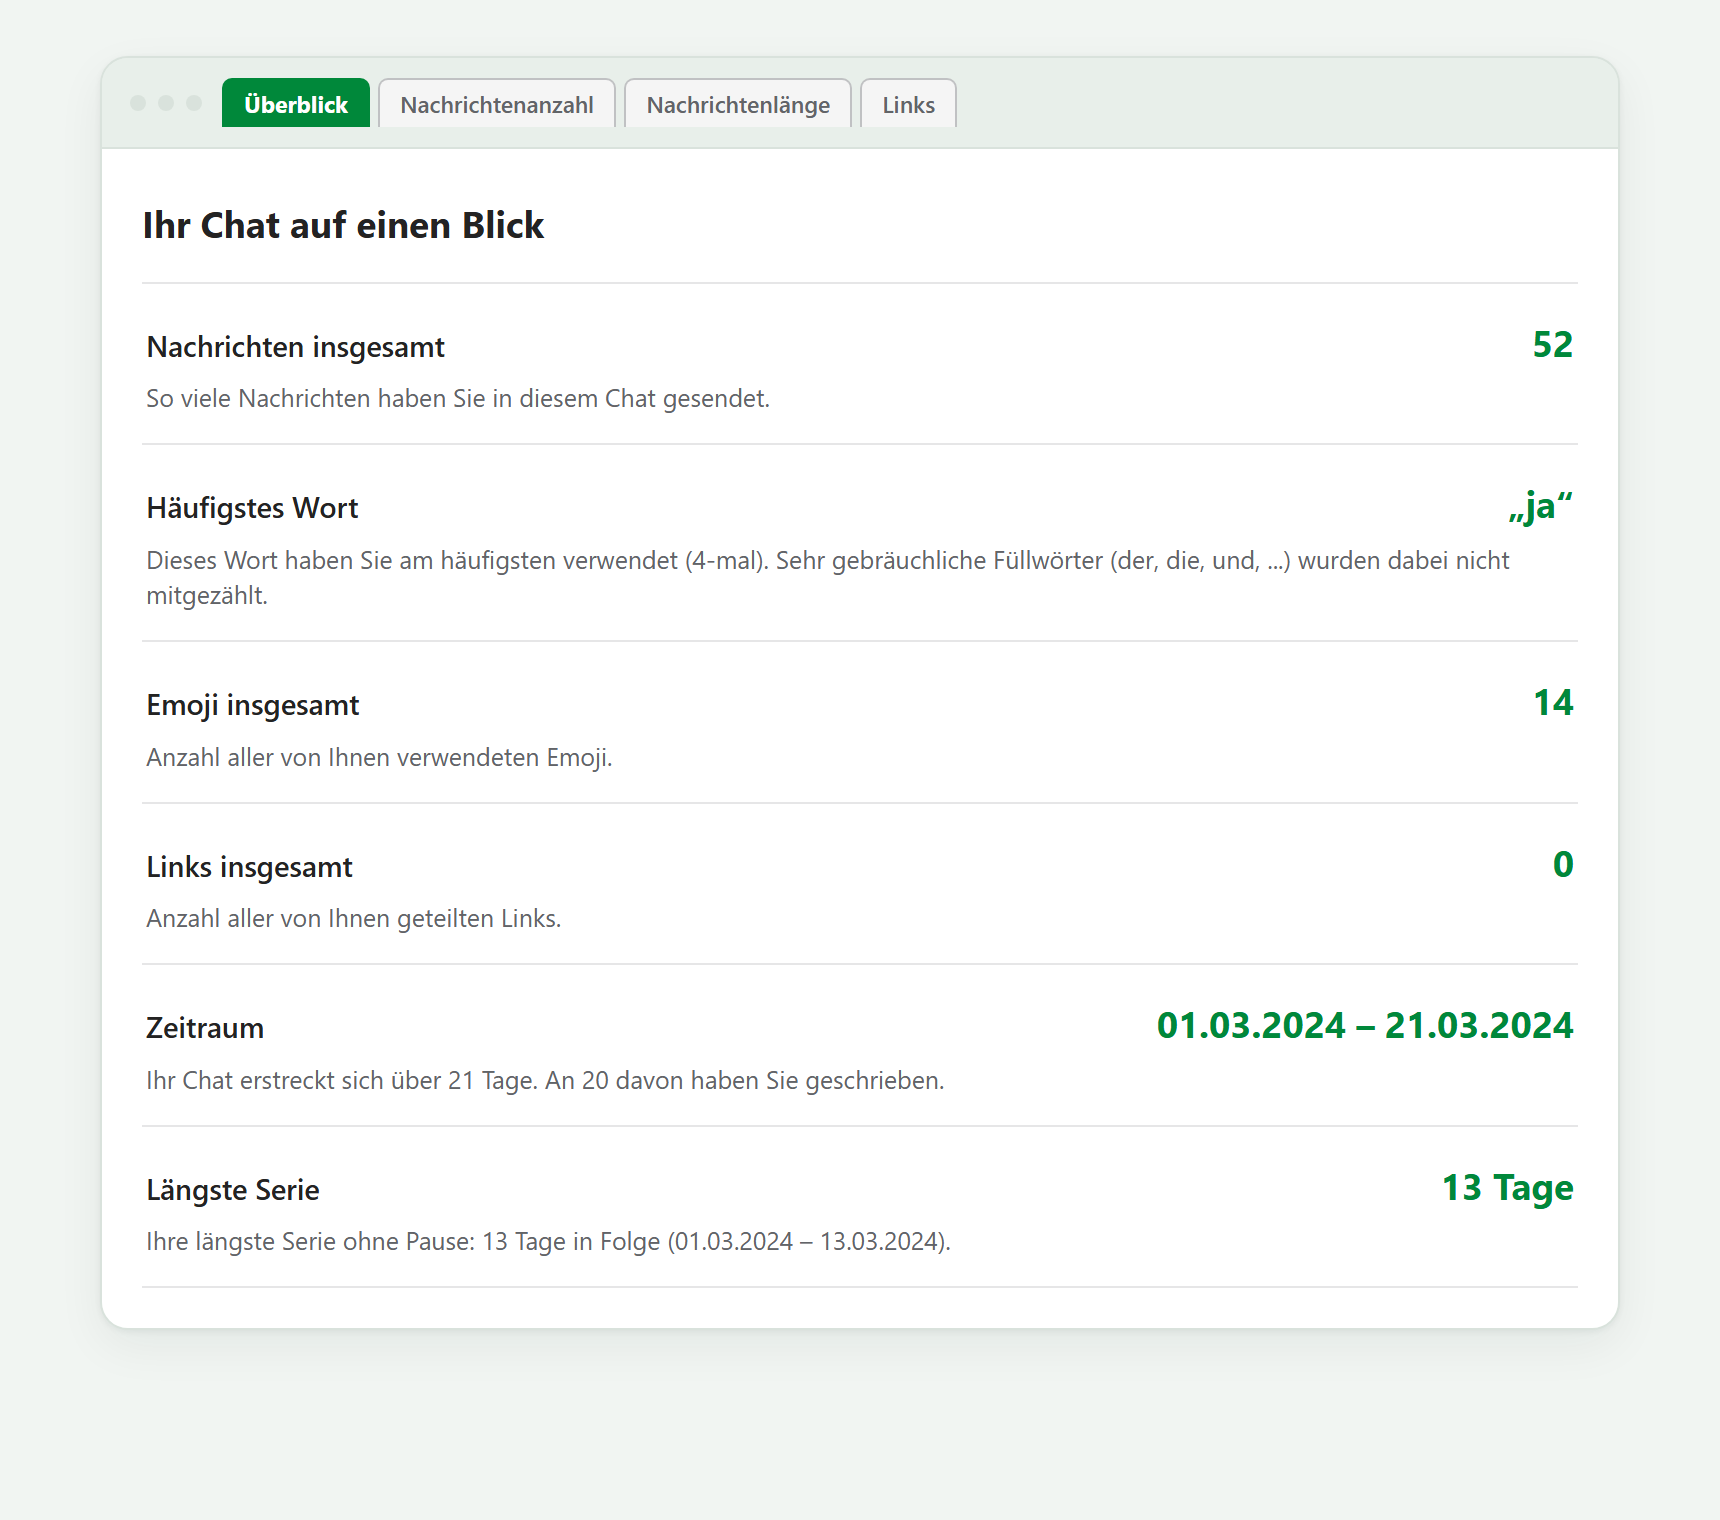Screen dimensions: 1720x1520
Task: Select the emoji count value 14
Action: (x=1553, y=703)
